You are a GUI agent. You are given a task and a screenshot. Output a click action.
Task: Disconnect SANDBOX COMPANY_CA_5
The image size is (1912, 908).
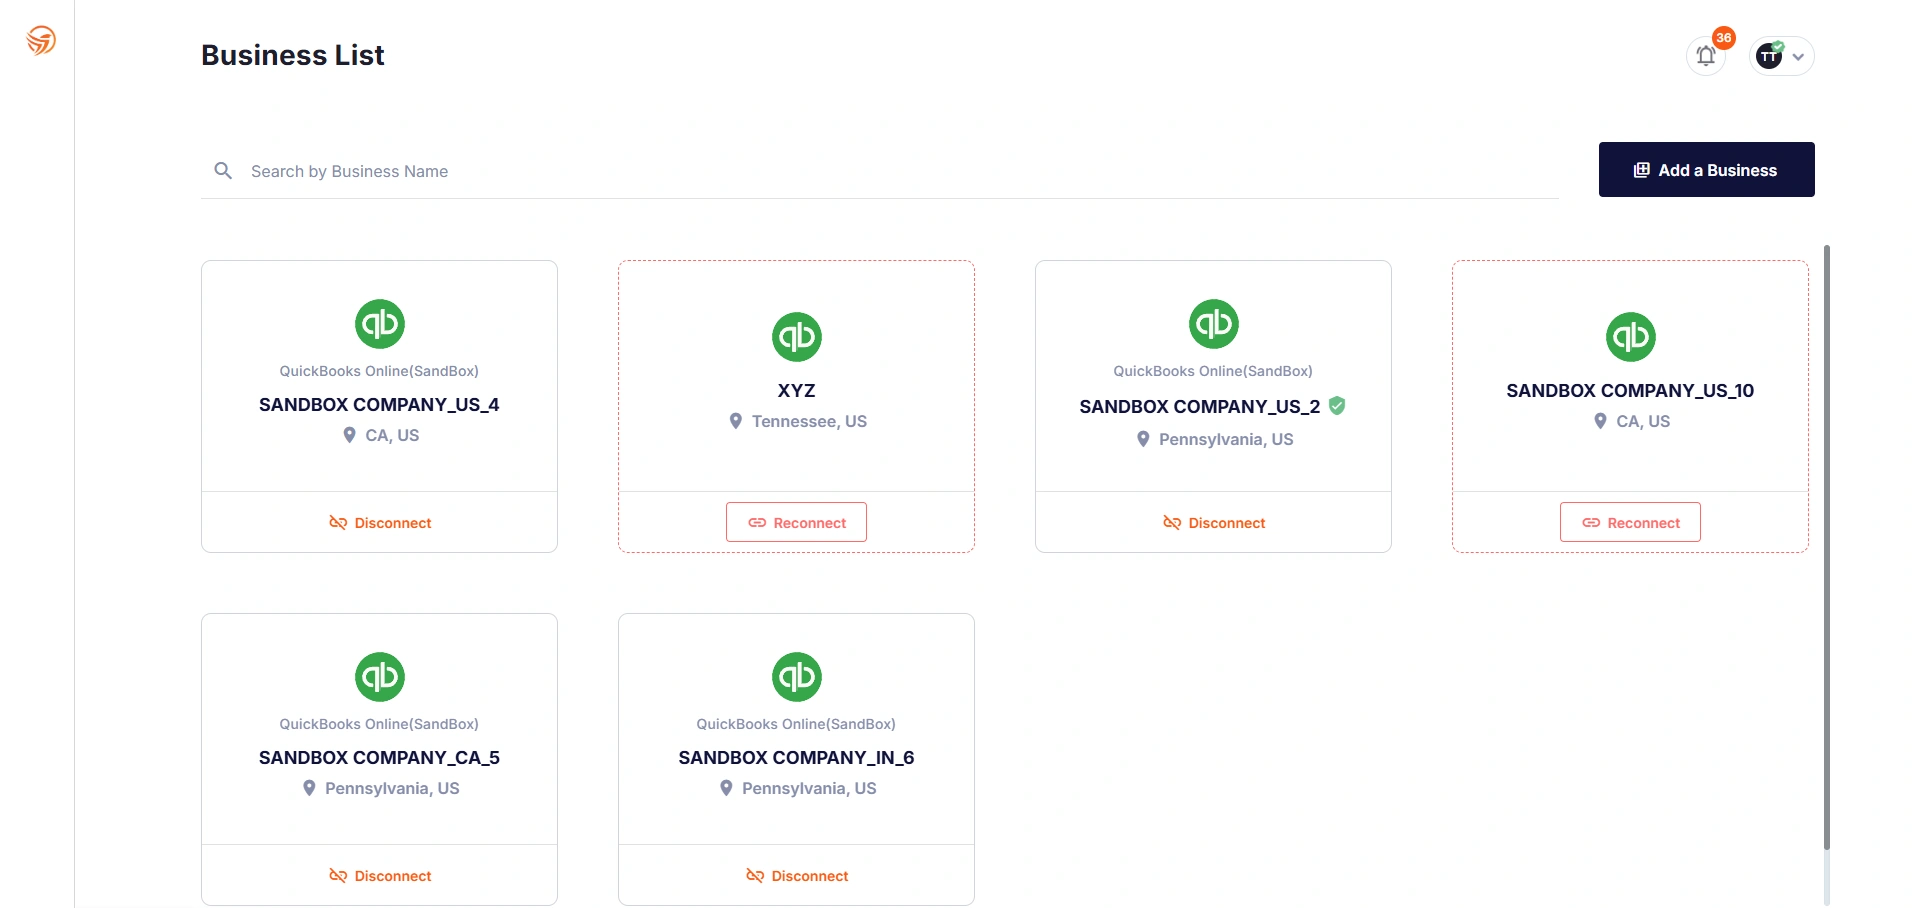pos(380,876)
